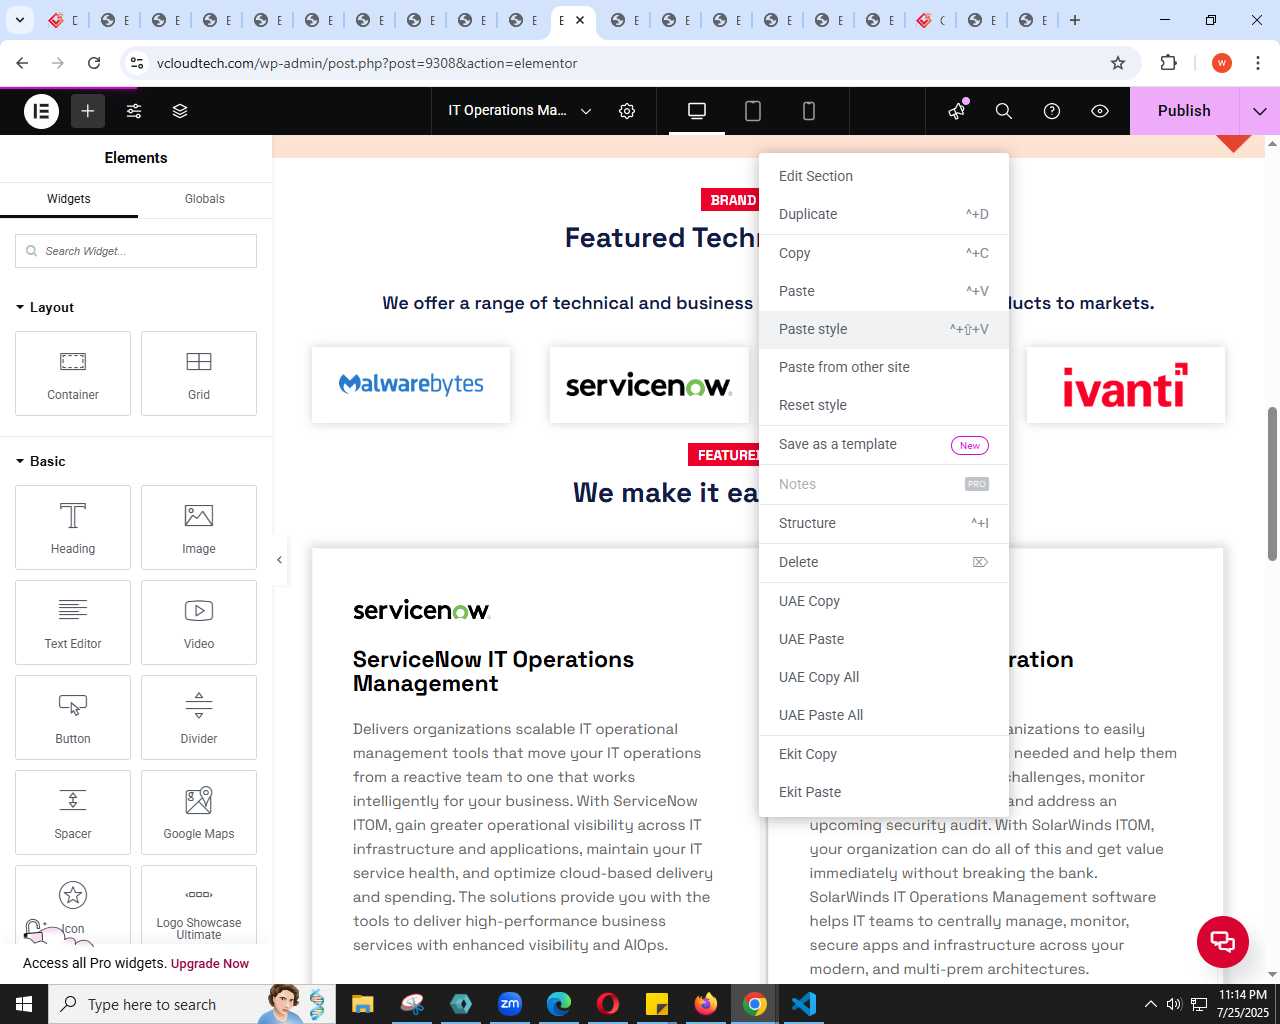This screenshot has width=1280, height=1024.
Task: Toggle the preview changes eye icon
Action: (x=1100, y=111)
